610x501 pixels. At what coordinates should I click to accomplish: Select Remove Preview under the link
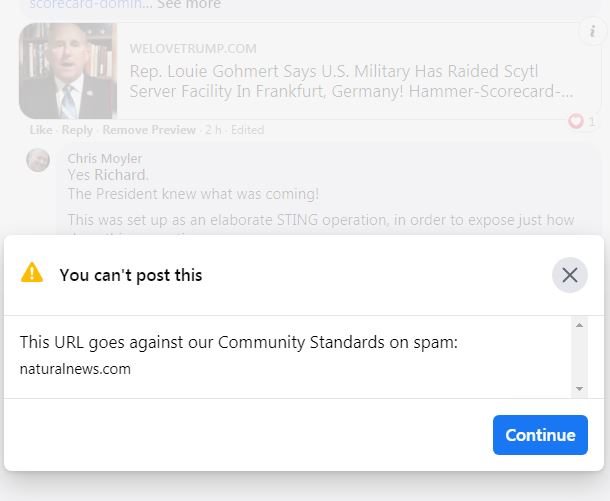pyautogui.click(x=149, y=130)
